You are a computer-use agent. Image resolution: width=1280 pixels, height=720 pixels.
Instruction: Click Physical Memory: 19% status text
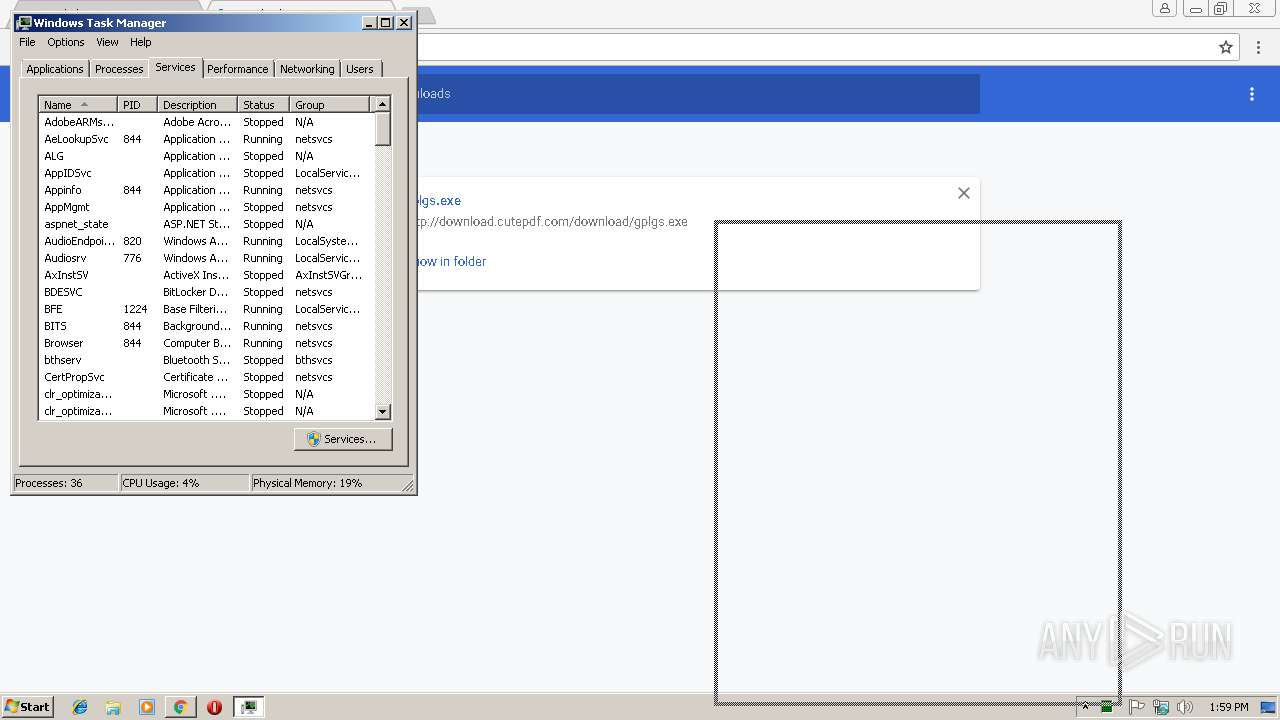307,483
